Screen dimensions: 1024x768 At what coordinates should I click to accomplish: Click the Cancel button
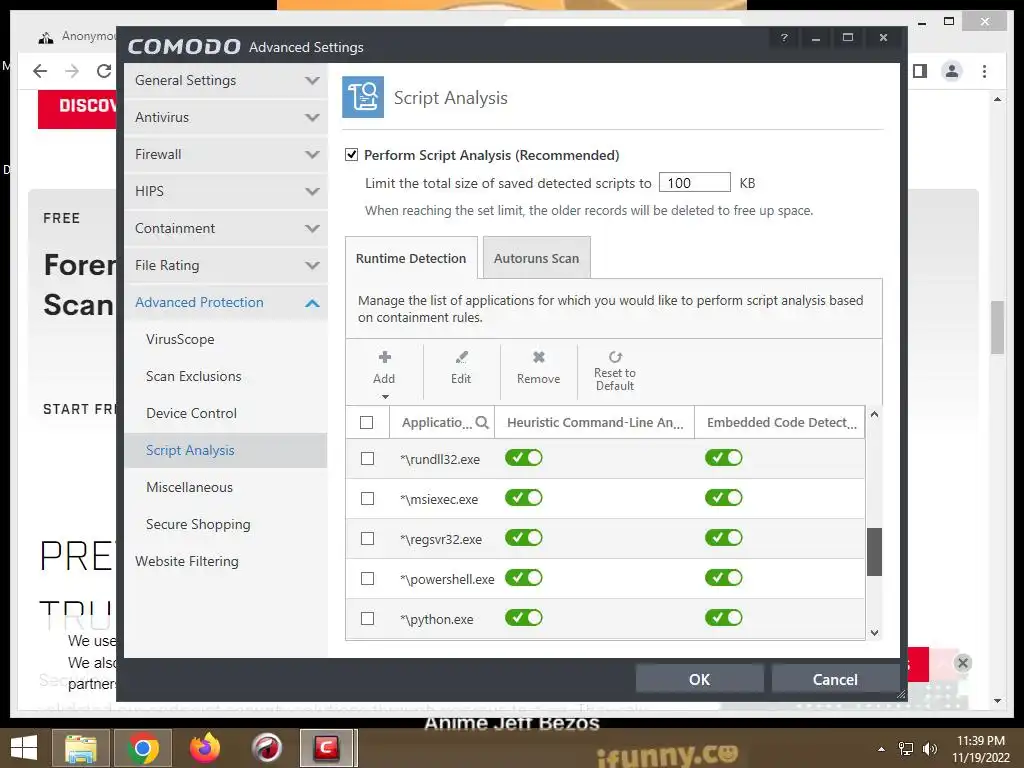[835, 679]
